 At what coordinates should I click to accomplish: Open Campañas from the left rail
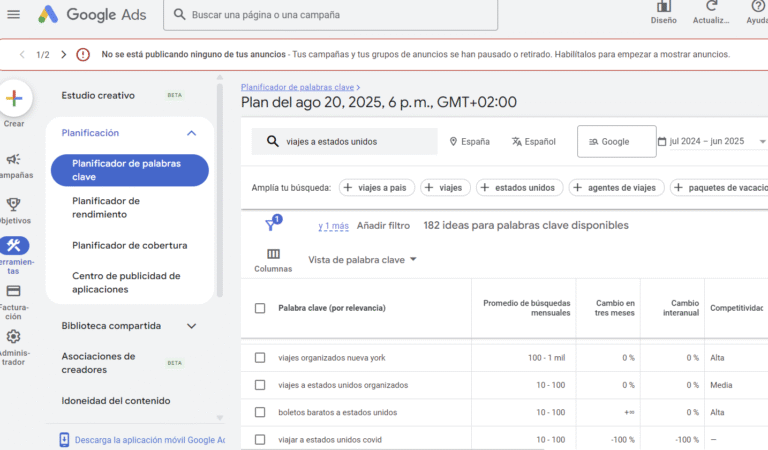click(14, 160)
